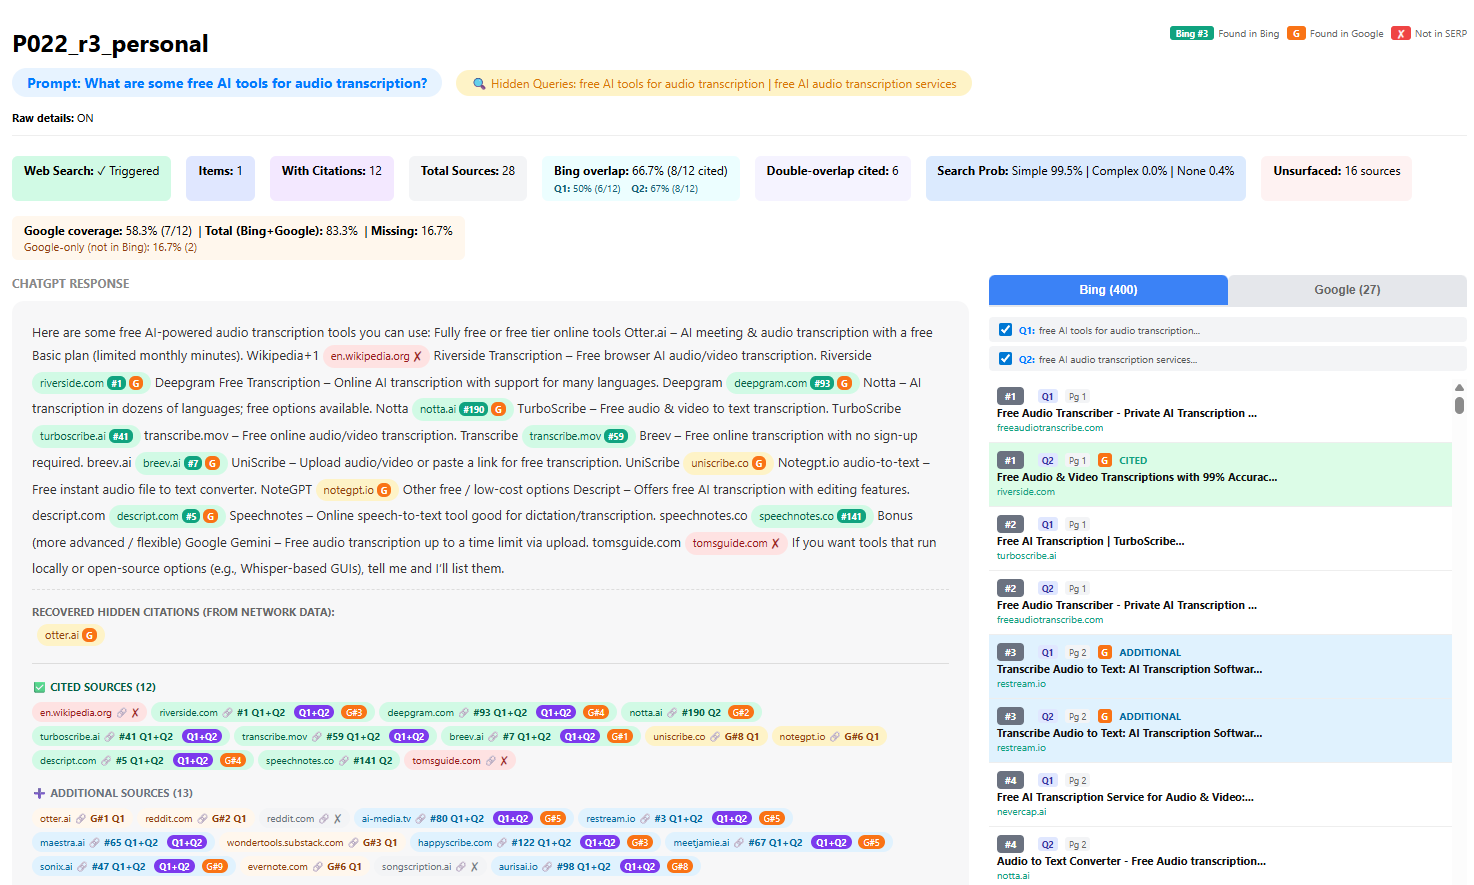Click link icon beside transcribe.mov in Cited Sources
1474x885 pixels.
(318, 737)
